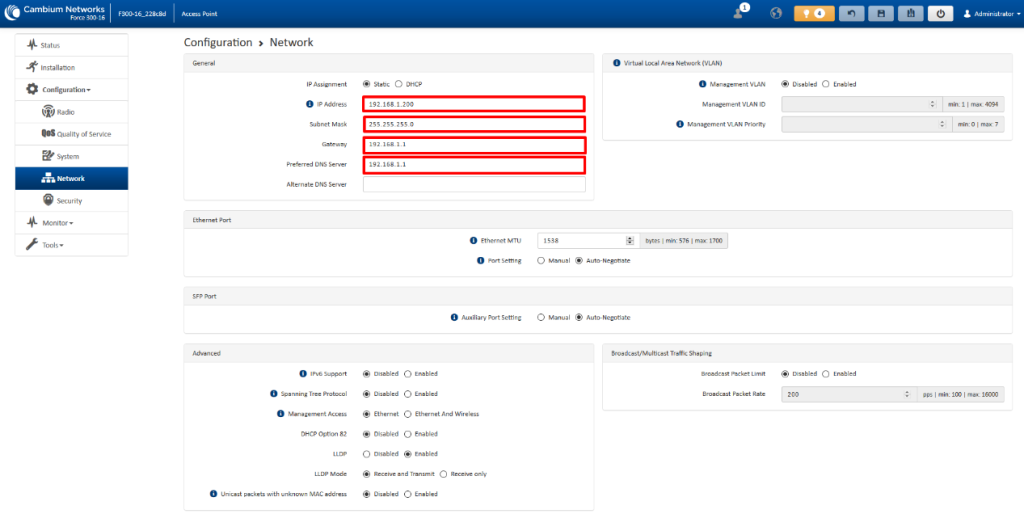
Task: Click the Ethernet MTU stepper arrows
Action: point(630,240)
